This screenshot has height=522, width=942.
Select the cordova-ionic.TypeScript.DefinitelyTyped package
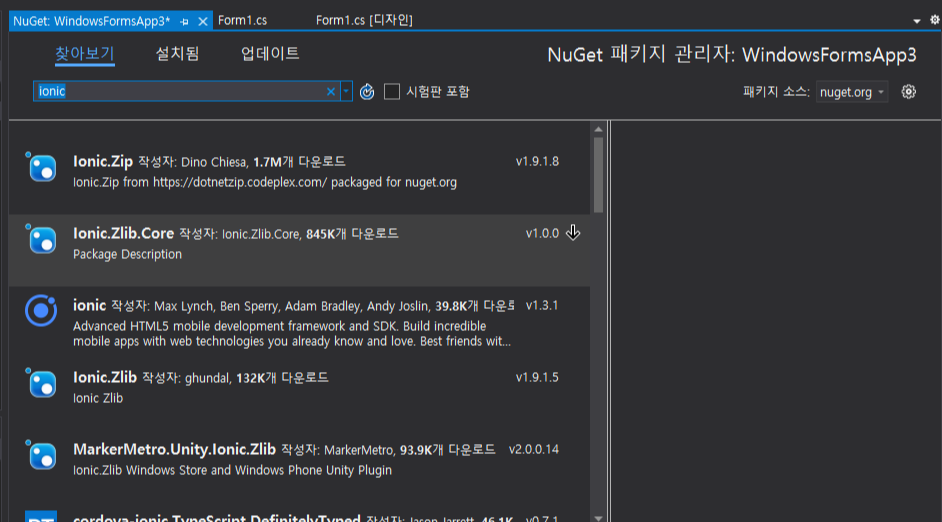(x=217, y=518)
